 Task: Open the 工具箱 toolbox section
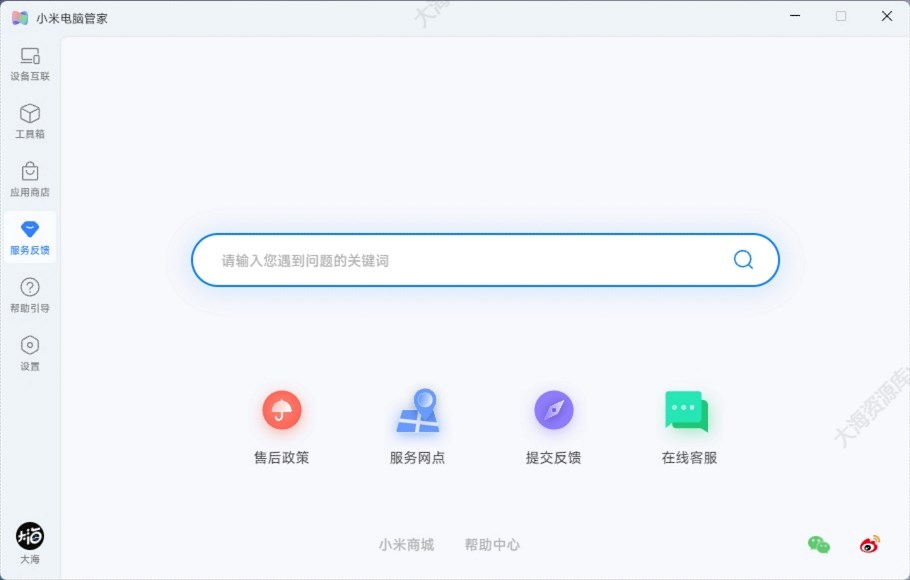(30, 122)
